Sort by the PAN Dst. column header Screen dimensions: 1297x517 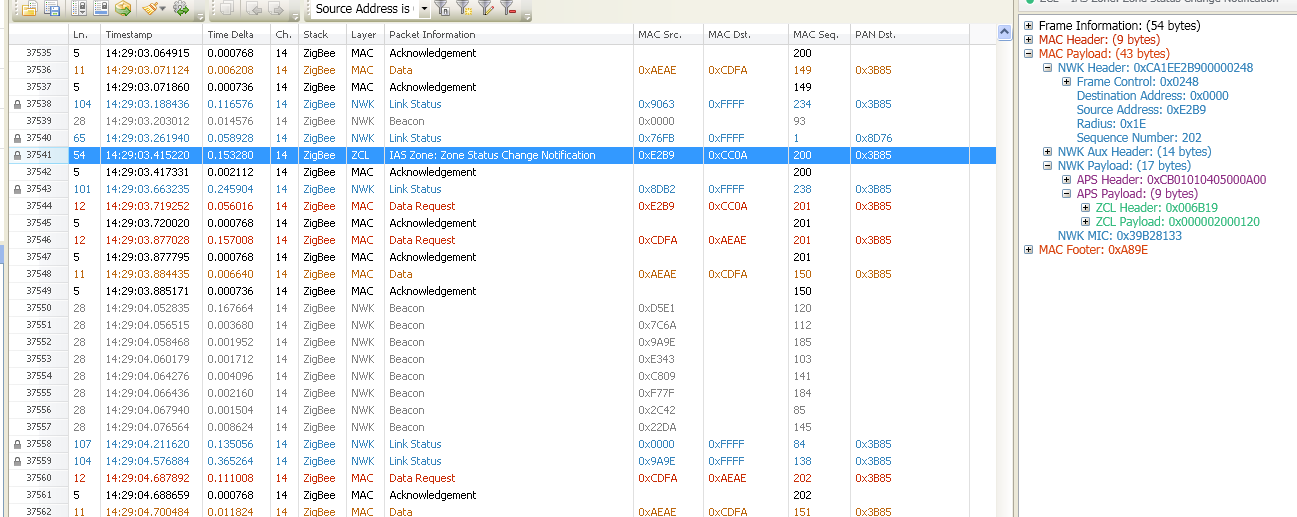tap(910, 35)
